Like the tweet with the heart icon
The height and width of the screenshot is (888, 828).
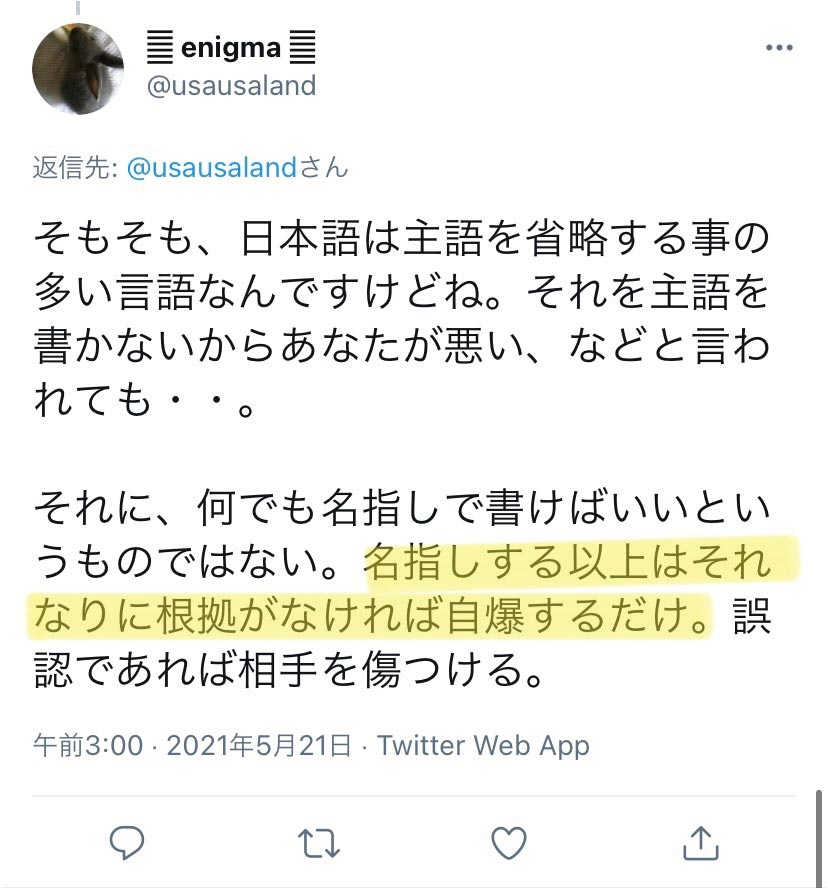click(x=509, y=843)
